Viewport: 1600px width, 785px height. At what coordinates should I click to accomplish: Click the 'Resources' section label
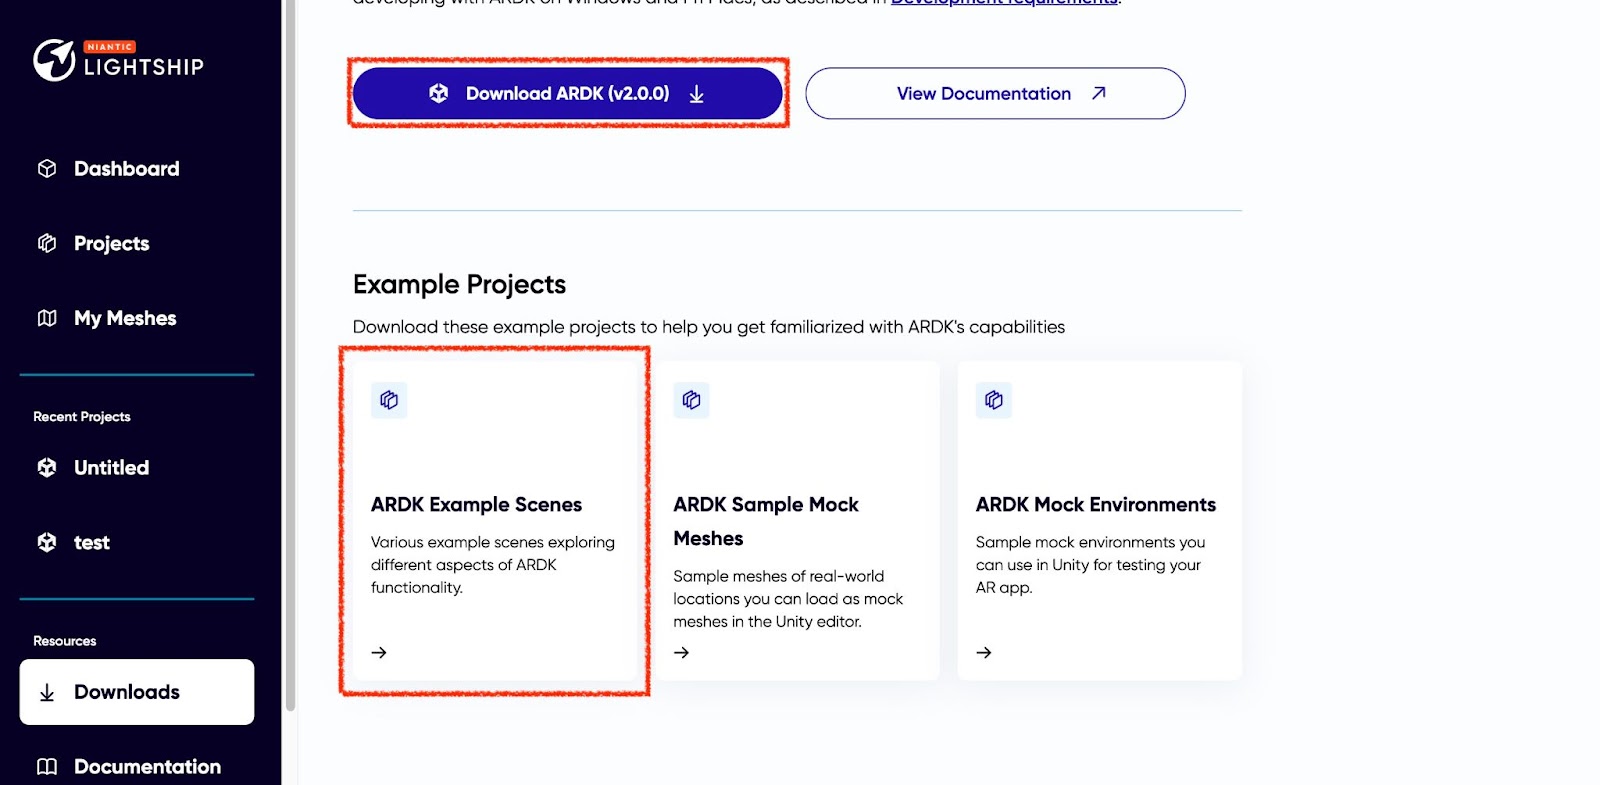65,641
